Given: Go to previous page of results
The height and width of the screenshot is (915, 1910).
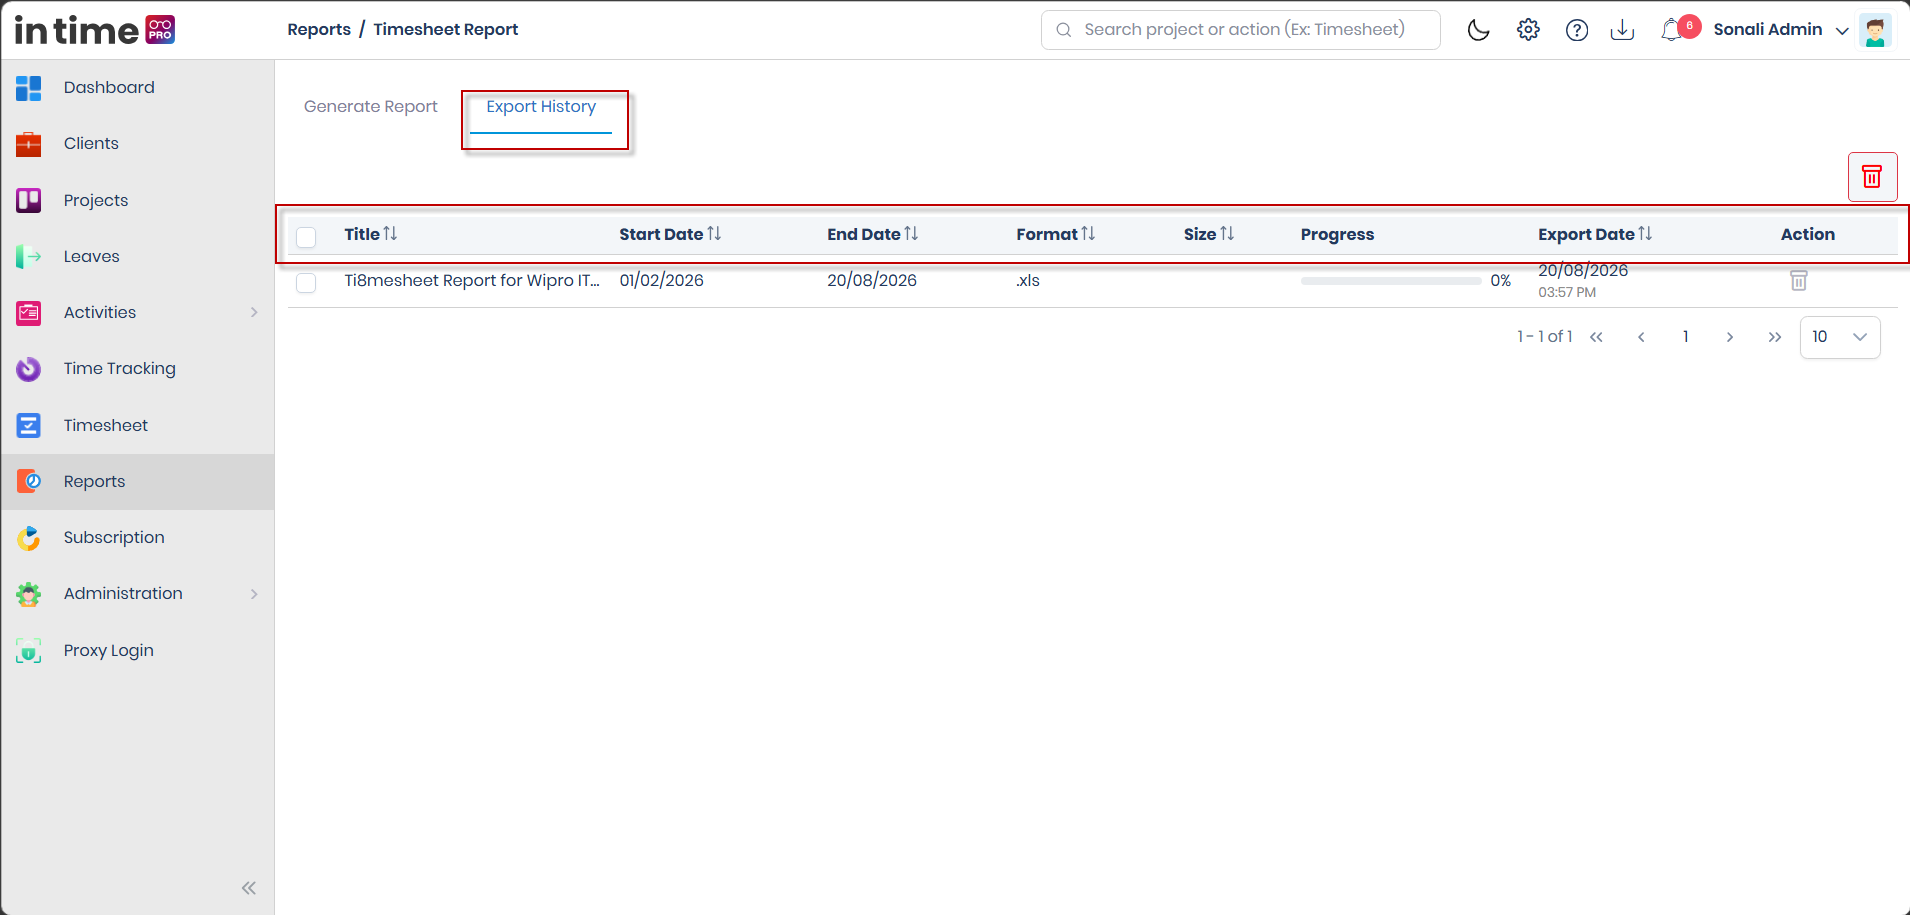Looking at the screenshot, I should [x=1641, y=337].
